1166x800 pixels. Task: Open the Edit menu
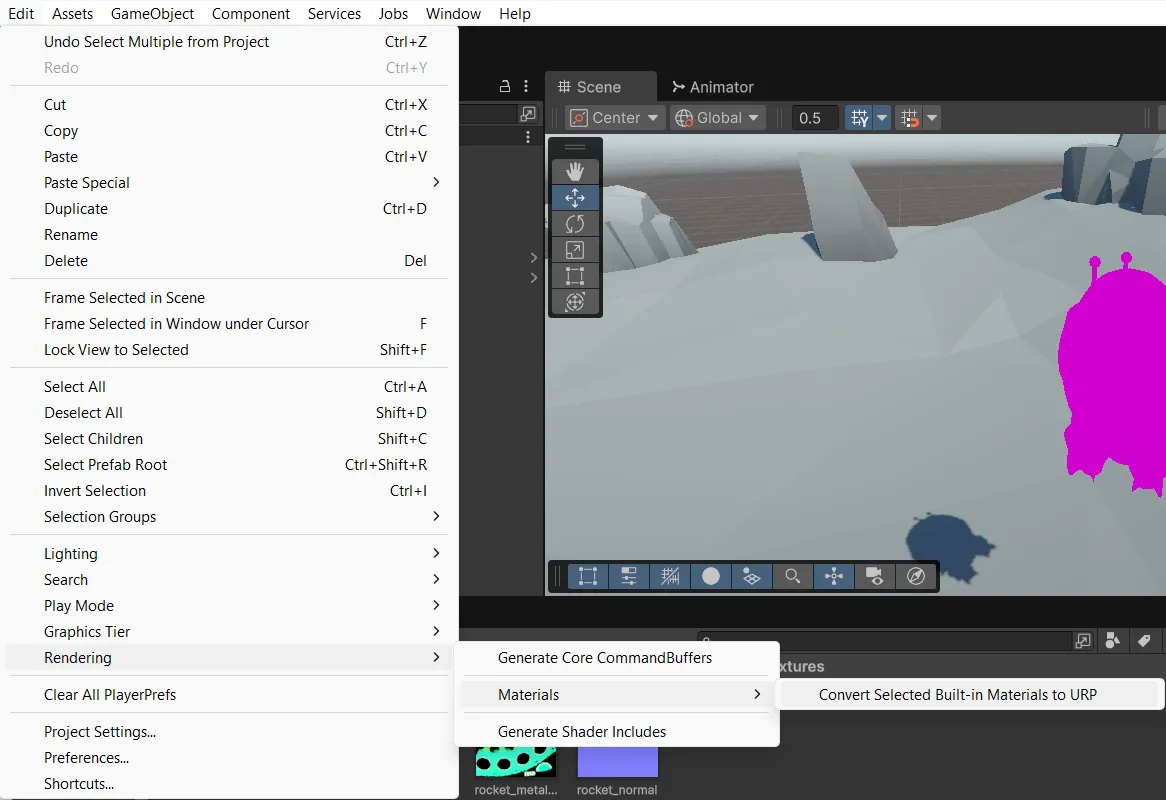[21, 13]
